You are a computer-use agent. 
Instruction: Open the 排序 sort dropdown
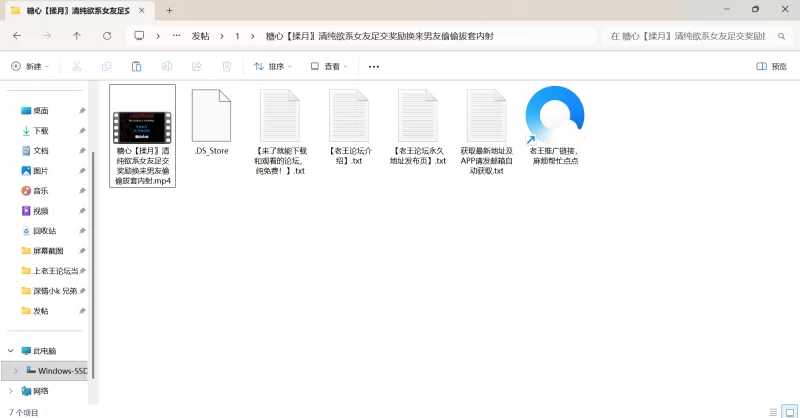273,67
